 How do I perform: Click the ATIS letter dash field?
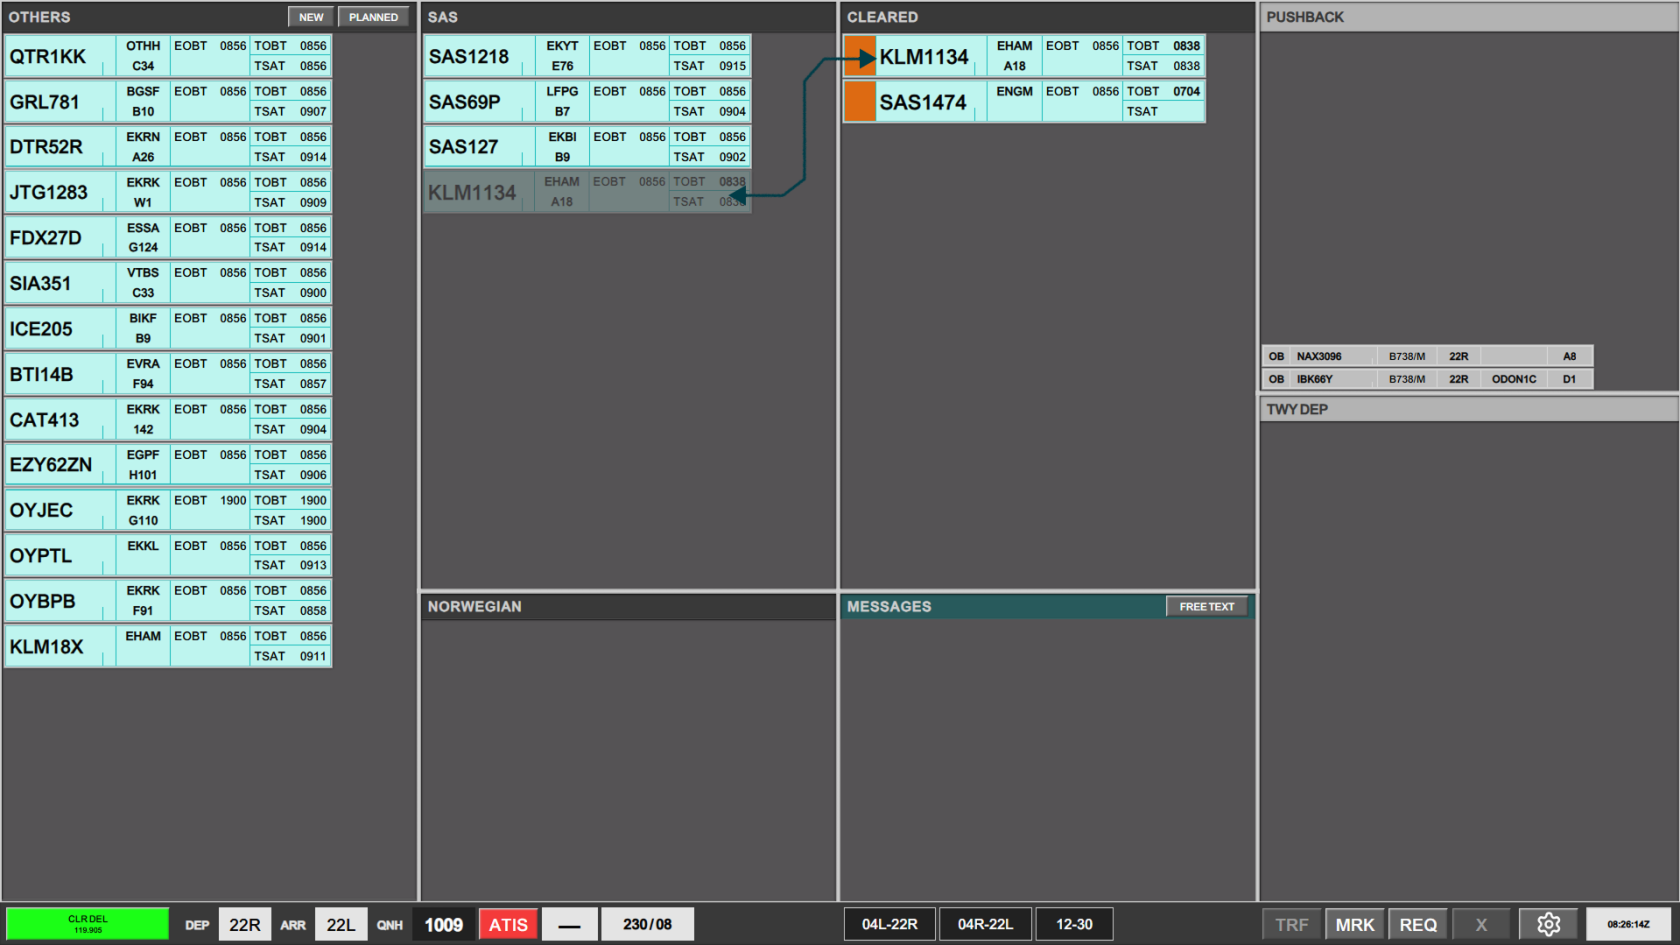point(569,924)
